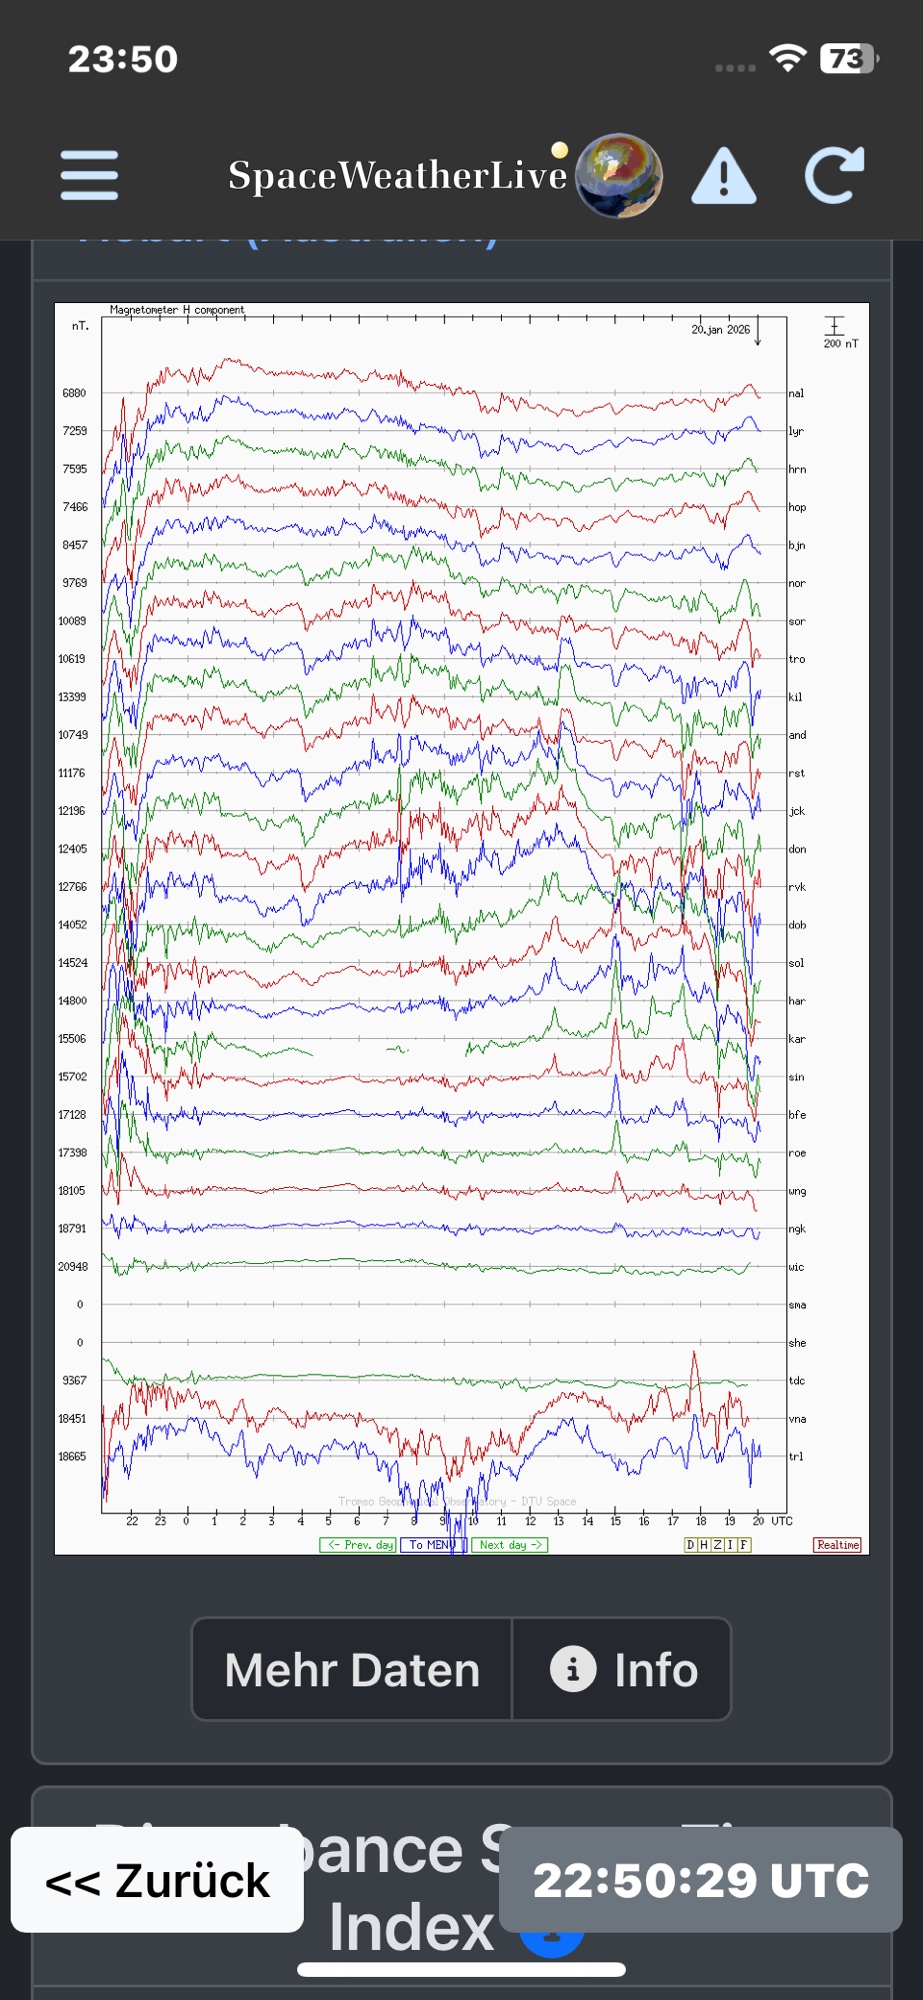Switch chart to Realtime view
The width and height of the screenshot is (923, 2000).
tap(837, 1545)
